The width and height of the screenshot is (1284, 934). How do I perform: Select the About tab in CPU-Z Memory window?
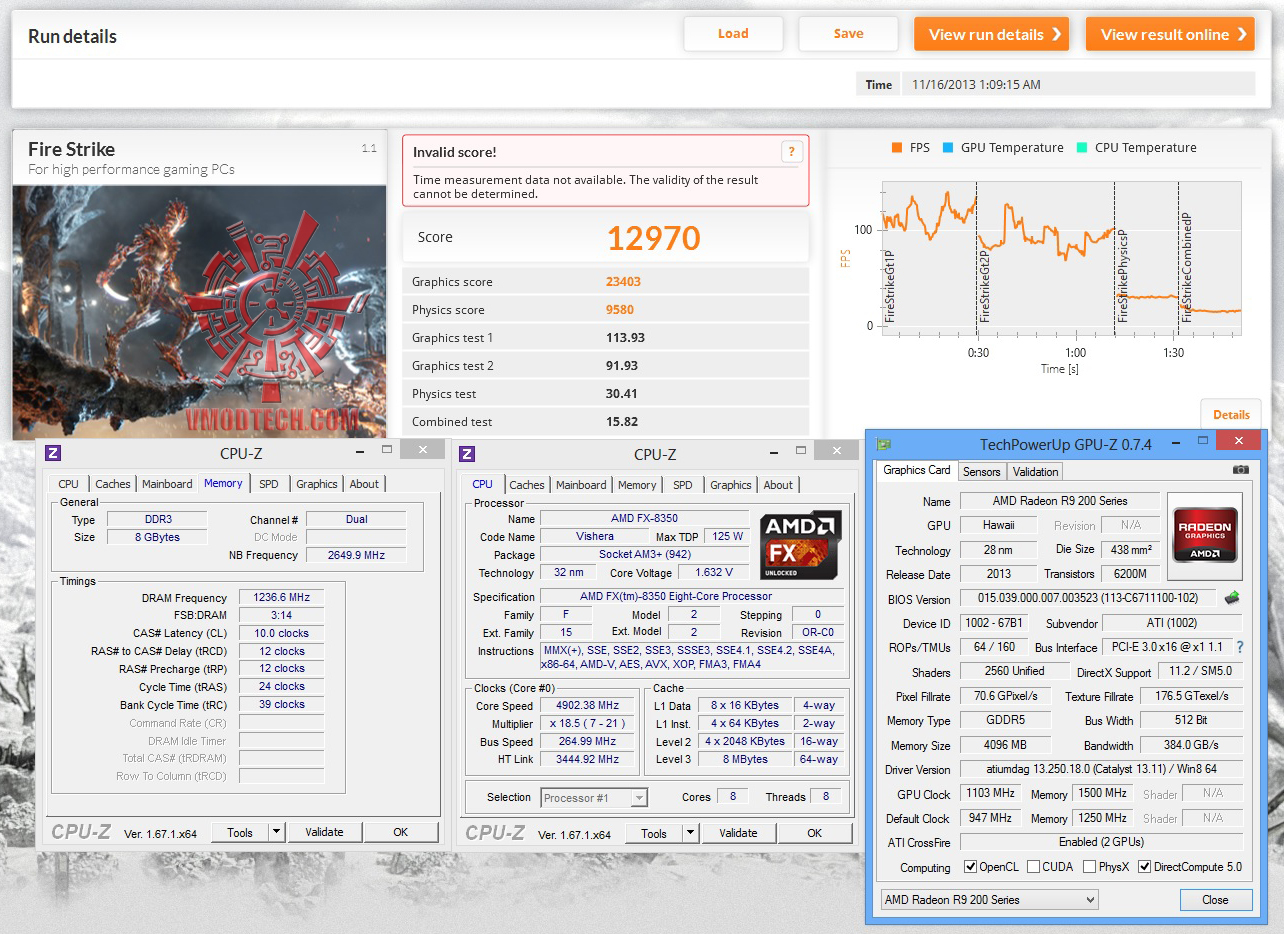(x=364, y=484)
